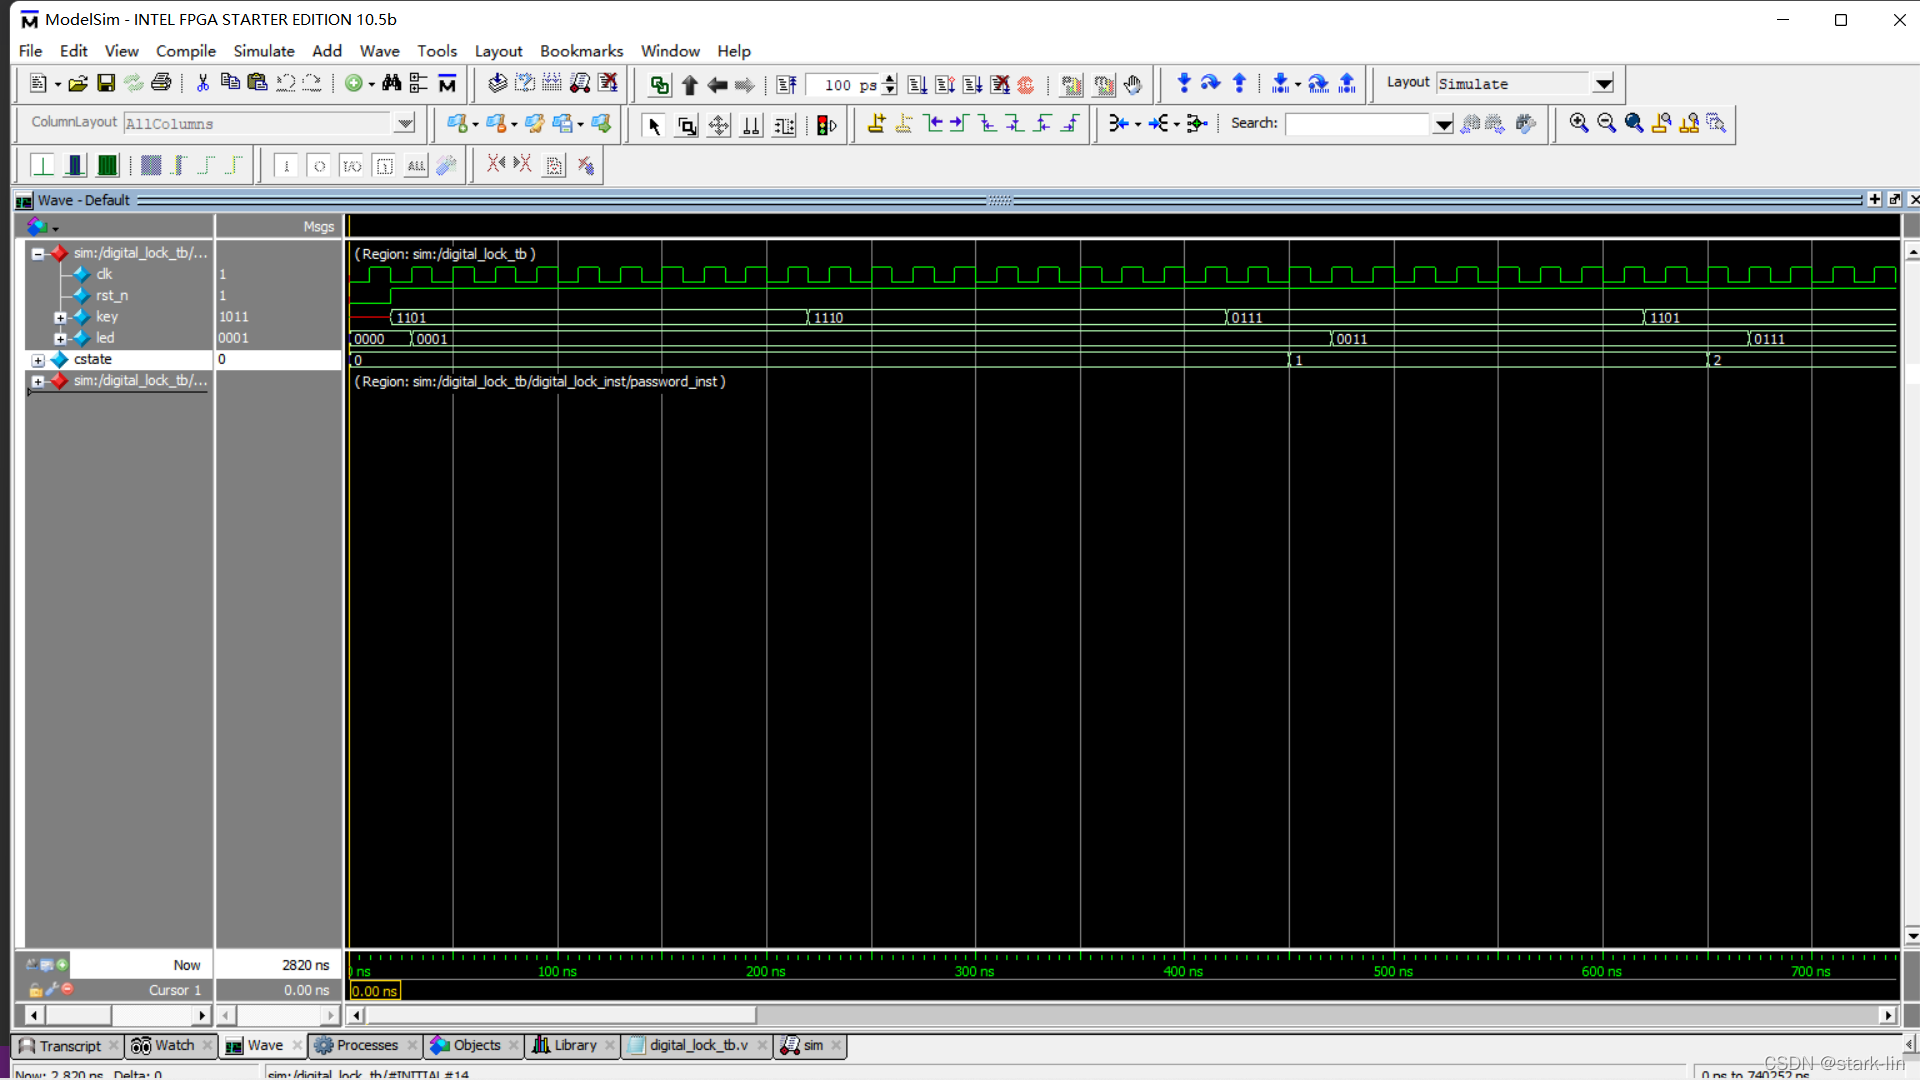
Task: Expand the cstate tree node
Action: [x=37, y=359]
